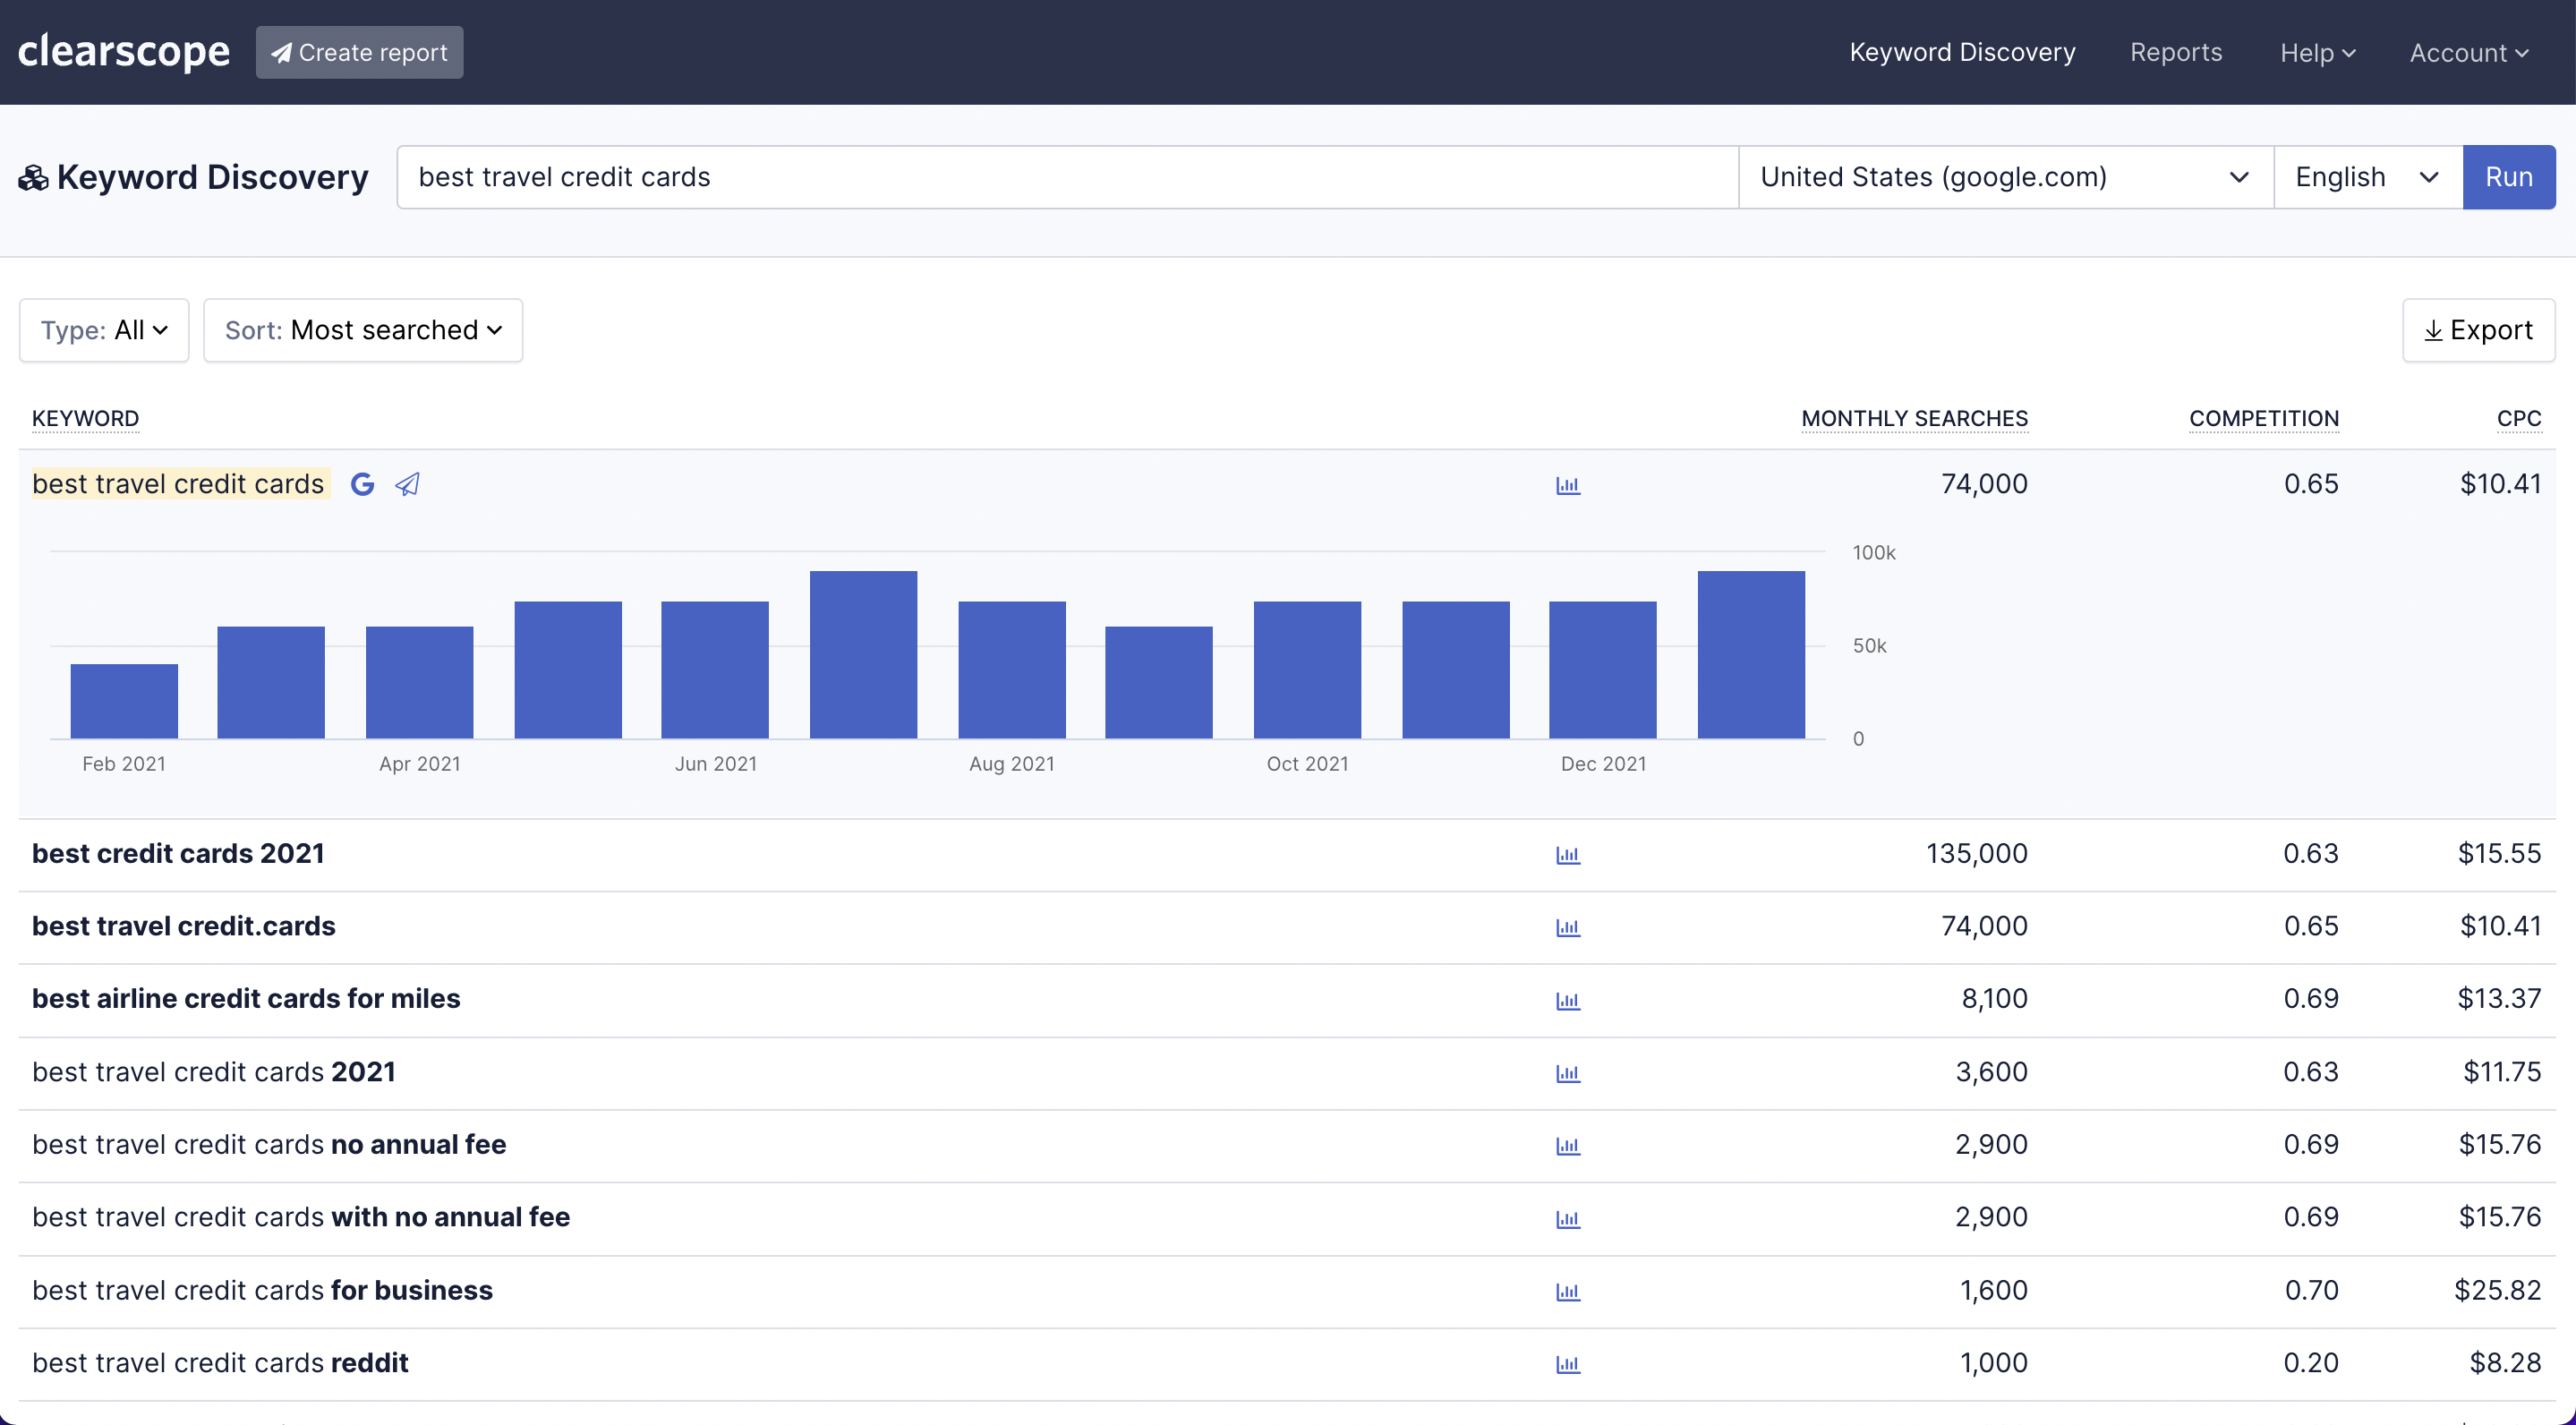Open the chart icon for best travel credit cards reddit

click(1567, 1364)
